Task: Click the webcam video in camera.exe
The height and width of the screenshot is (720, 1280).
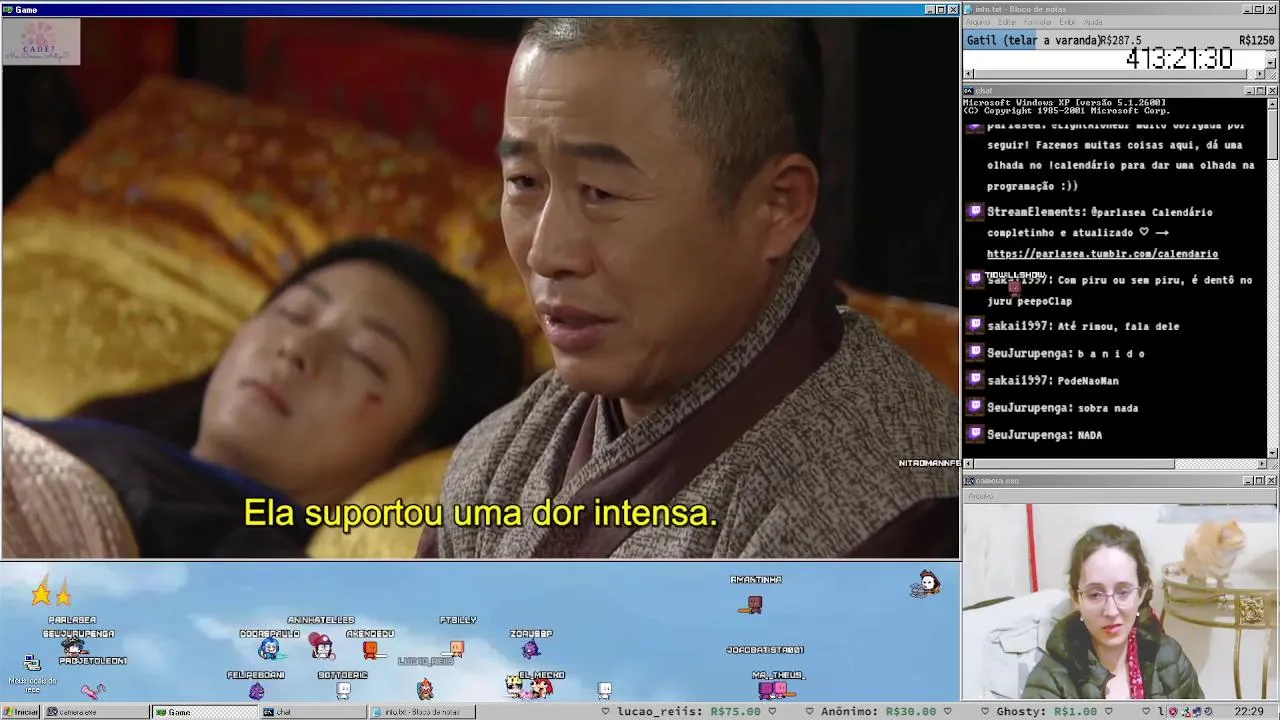Action: tap(1120, 601)
